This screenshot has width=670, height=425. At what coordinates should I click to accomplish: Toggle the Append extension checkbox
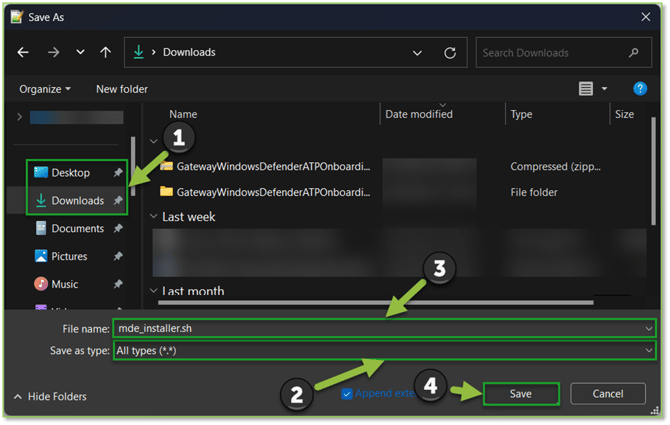pyautogui.click(x=348, y=394)
